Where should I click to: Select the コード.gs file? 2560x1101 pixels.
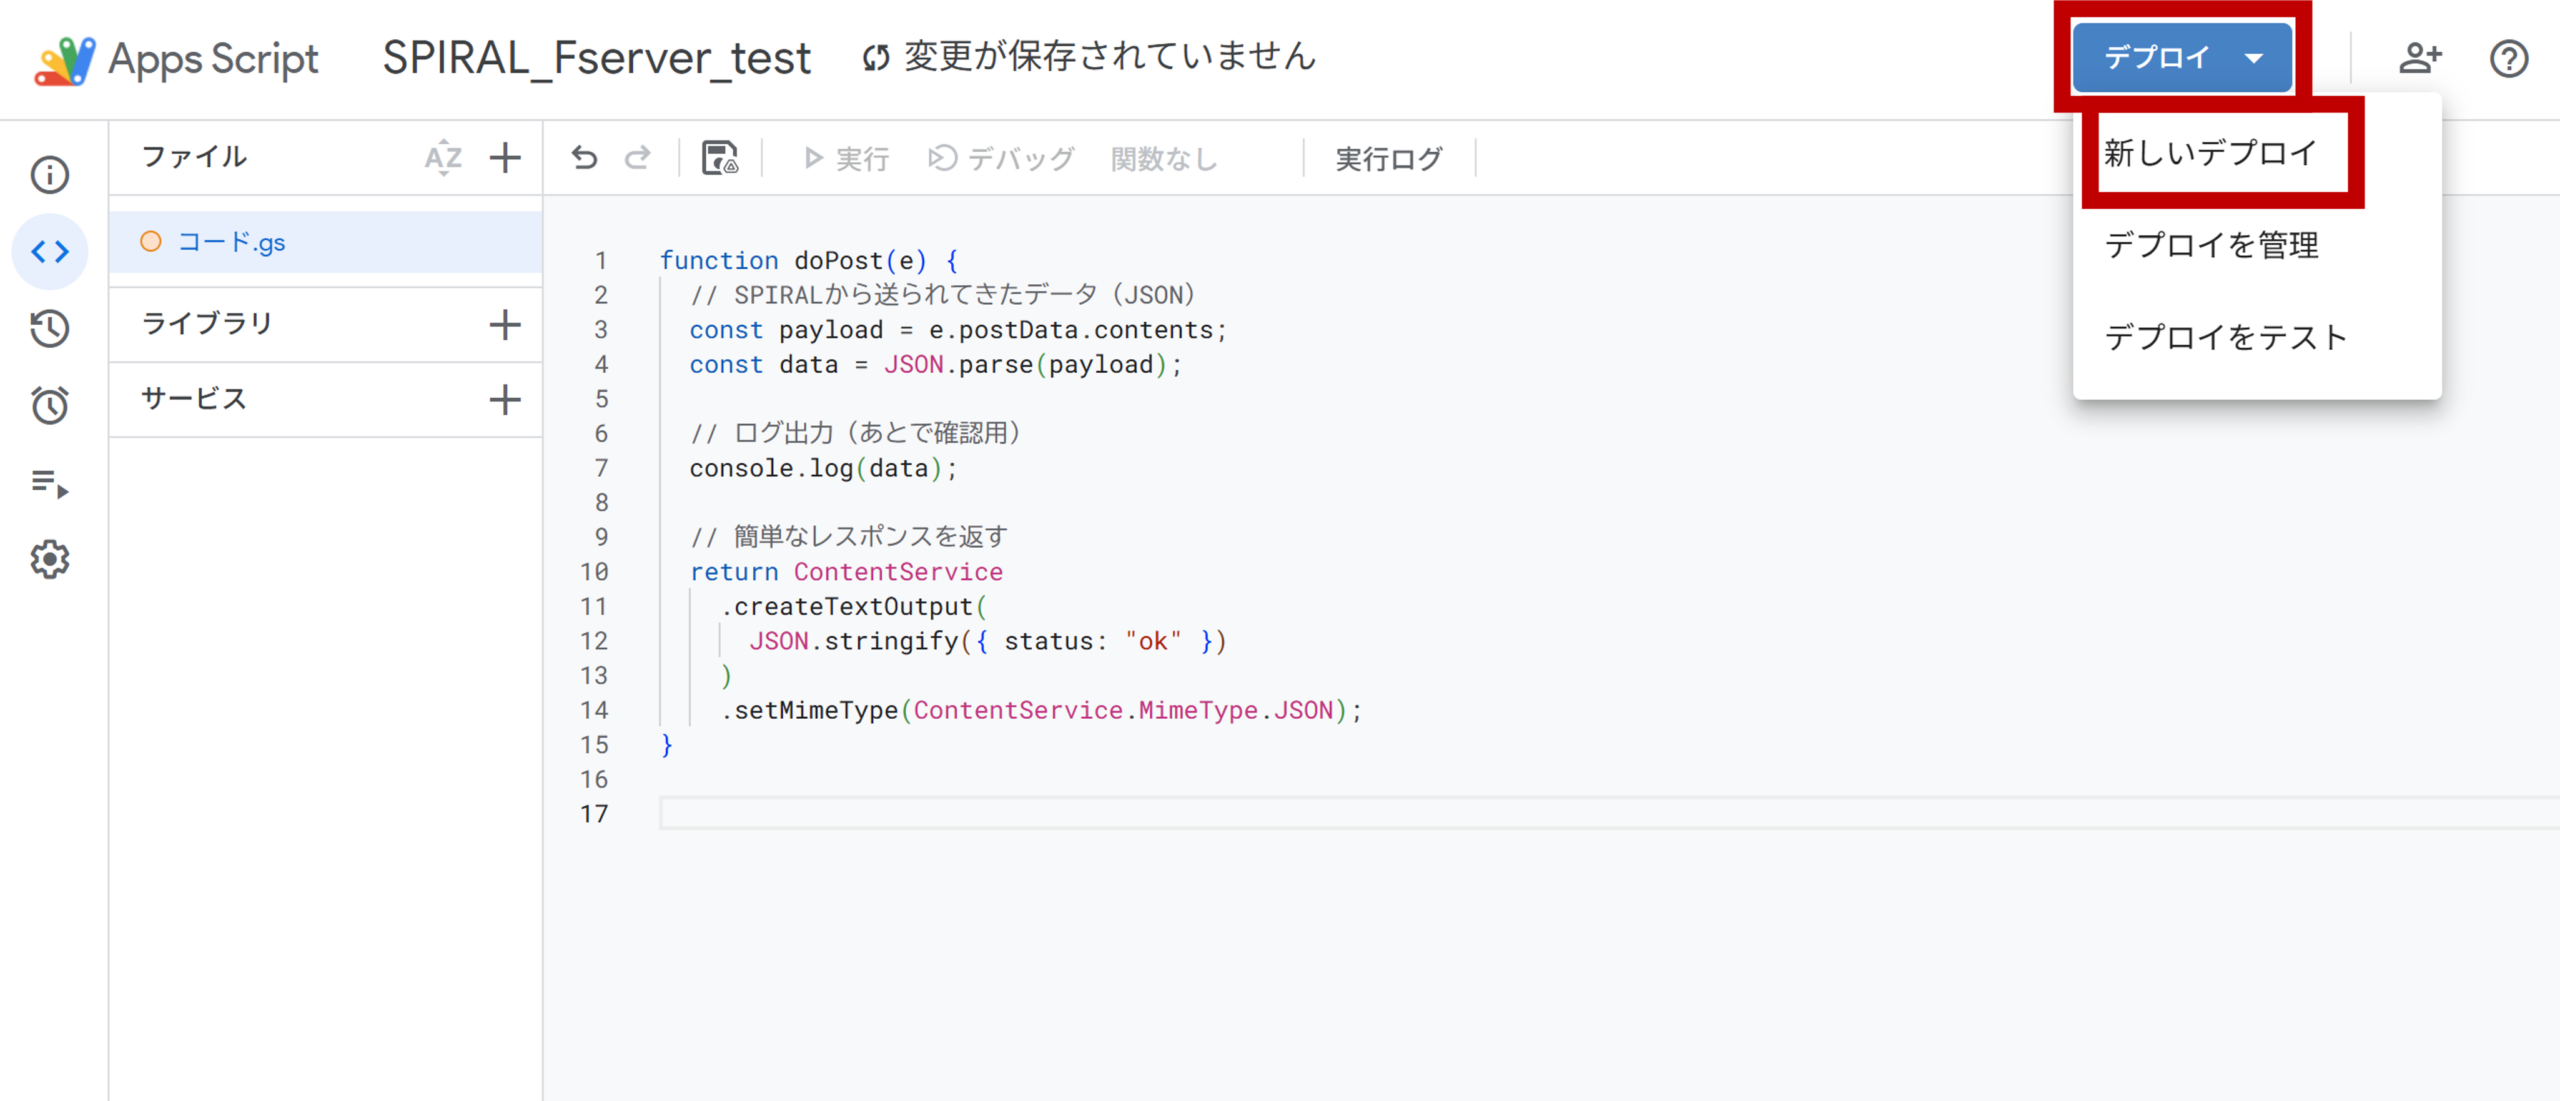(x=231, y=242)
